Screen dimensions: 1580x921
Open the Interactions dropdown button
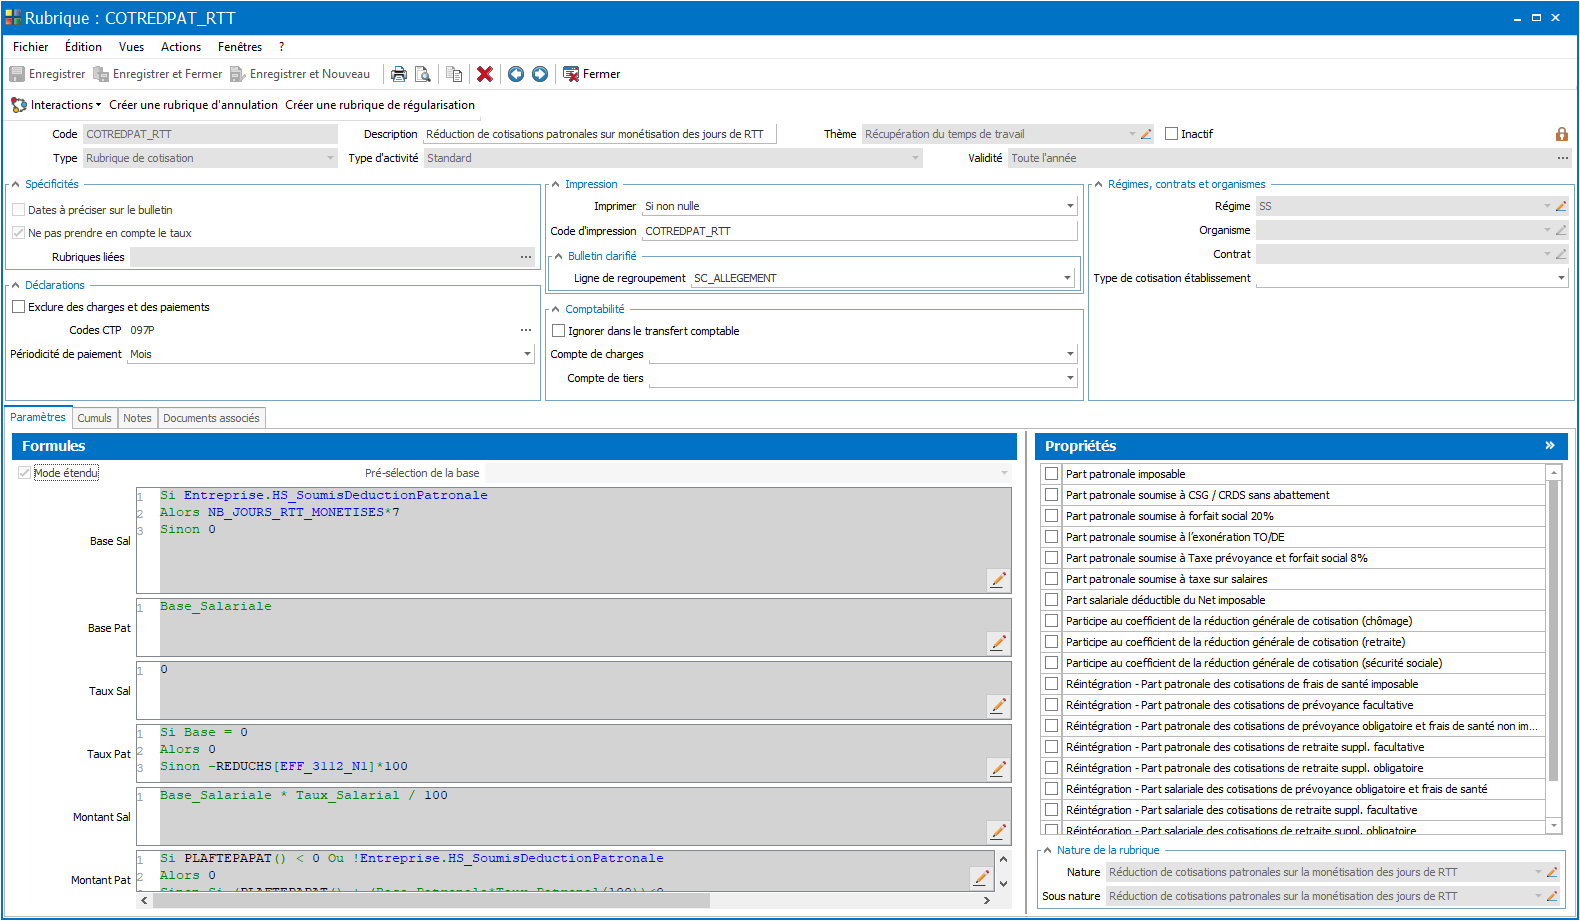pos(56,105)
